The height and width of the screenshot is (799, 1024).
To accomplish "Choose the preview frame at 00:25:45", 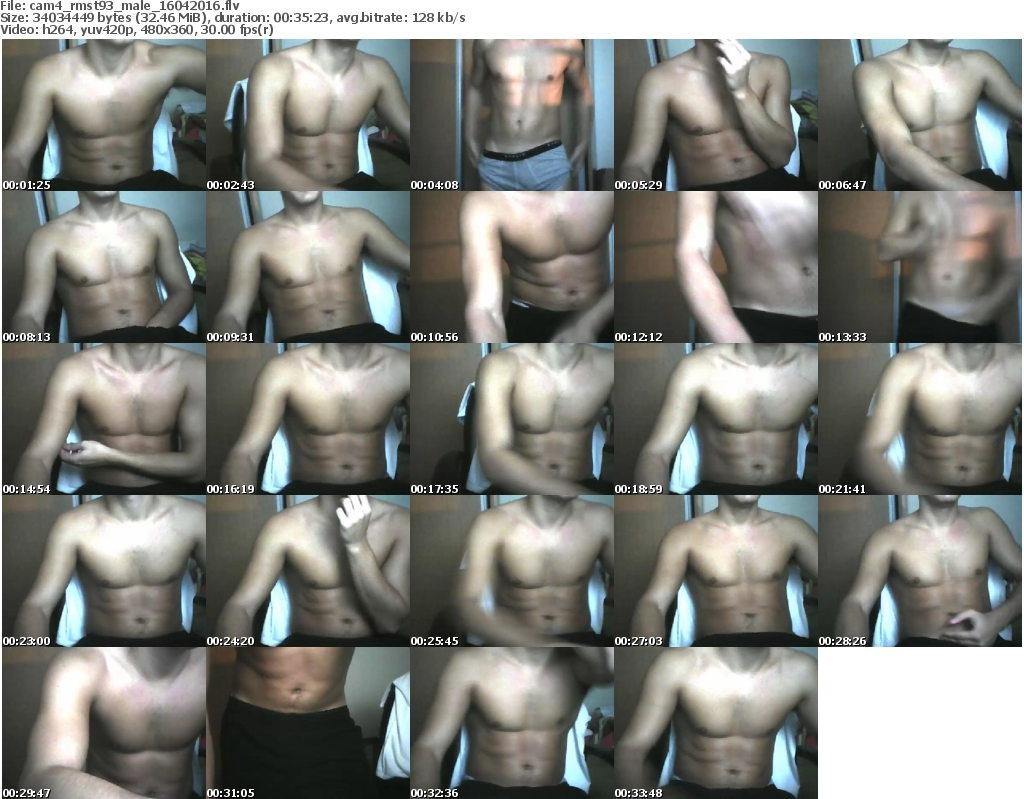I will click(x=512, y=571).
